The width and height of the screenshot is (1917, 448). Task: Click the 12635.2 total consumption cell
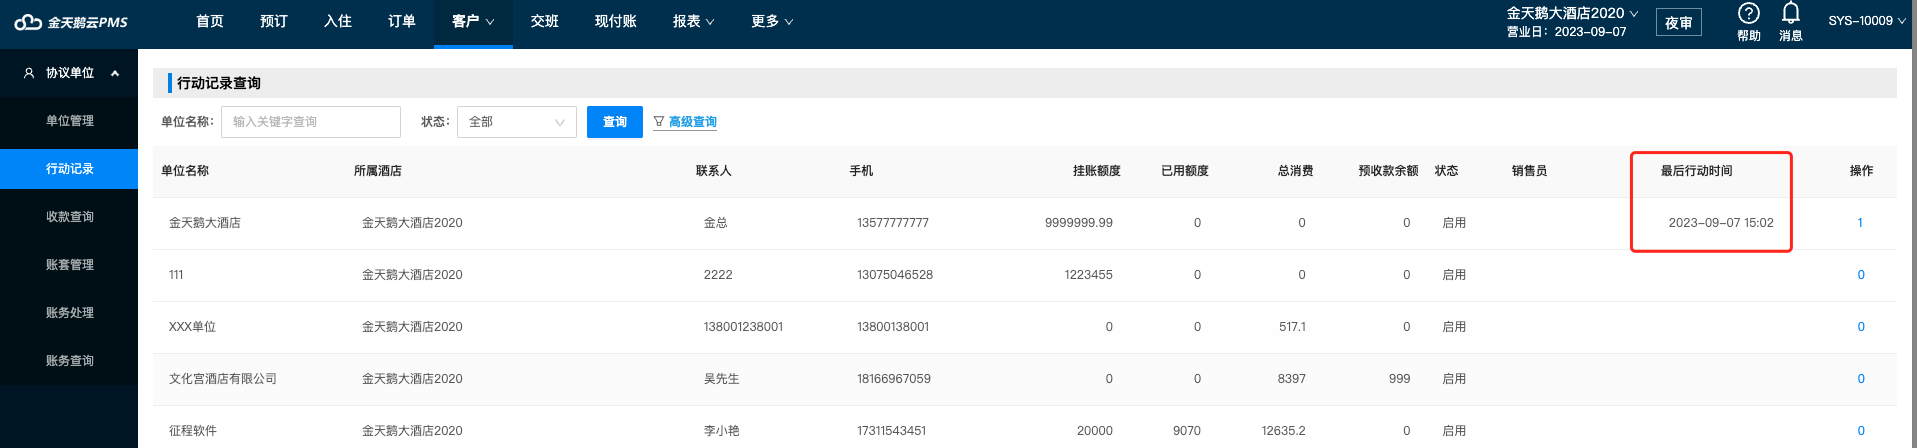pos(1283,431)
